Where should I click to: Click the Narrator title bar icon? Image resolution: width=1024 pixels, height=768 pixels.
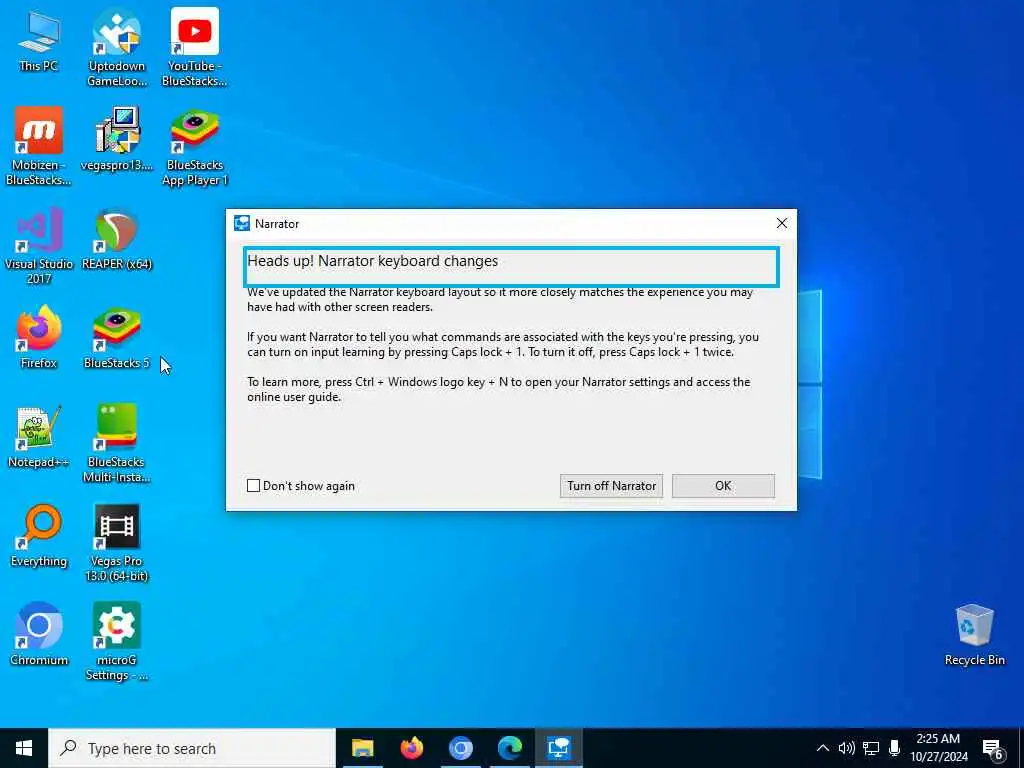pyautogui.click(x=242, y=223)
